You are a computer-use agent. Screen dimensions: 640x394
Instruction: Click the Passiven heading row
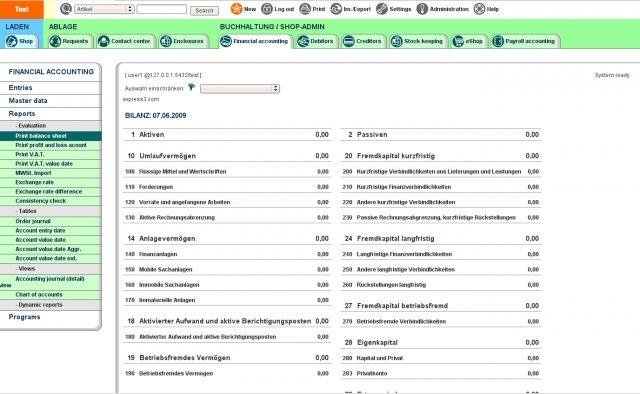click(441, 135)
